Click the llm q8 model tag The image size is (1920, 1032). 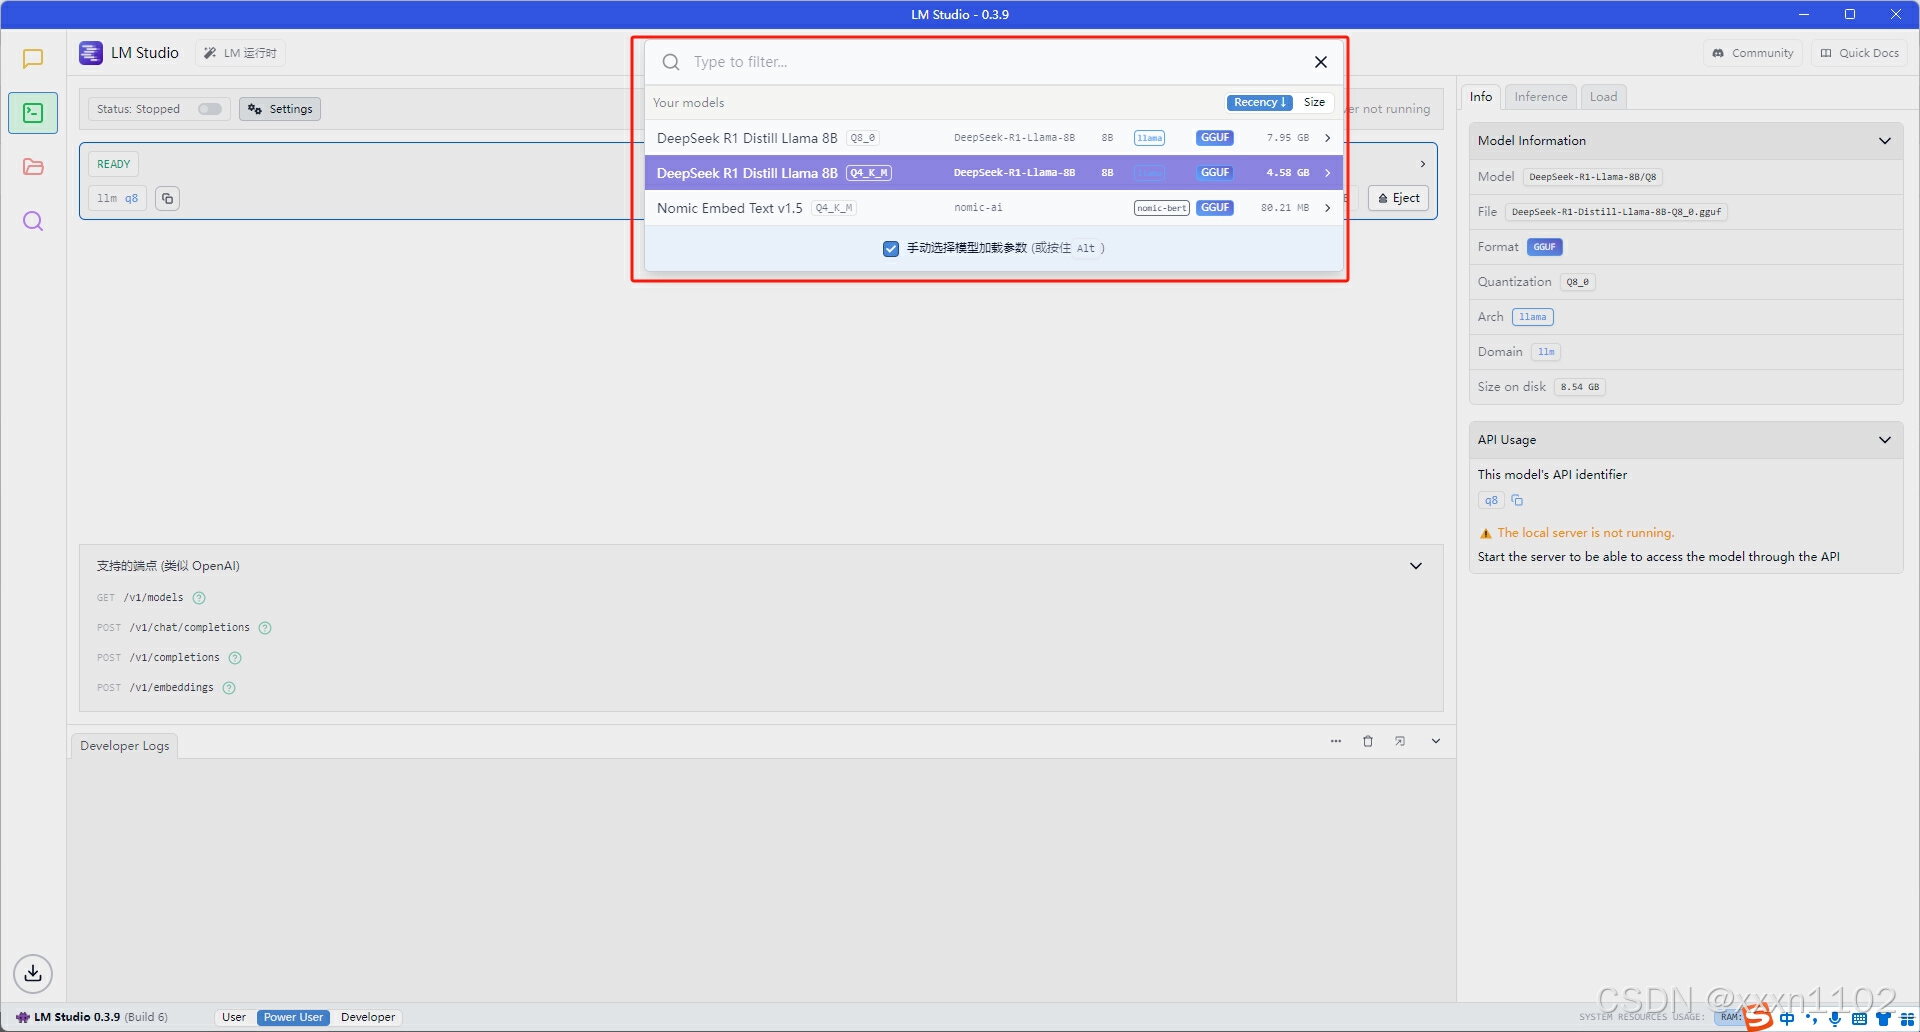pos(118,198)
